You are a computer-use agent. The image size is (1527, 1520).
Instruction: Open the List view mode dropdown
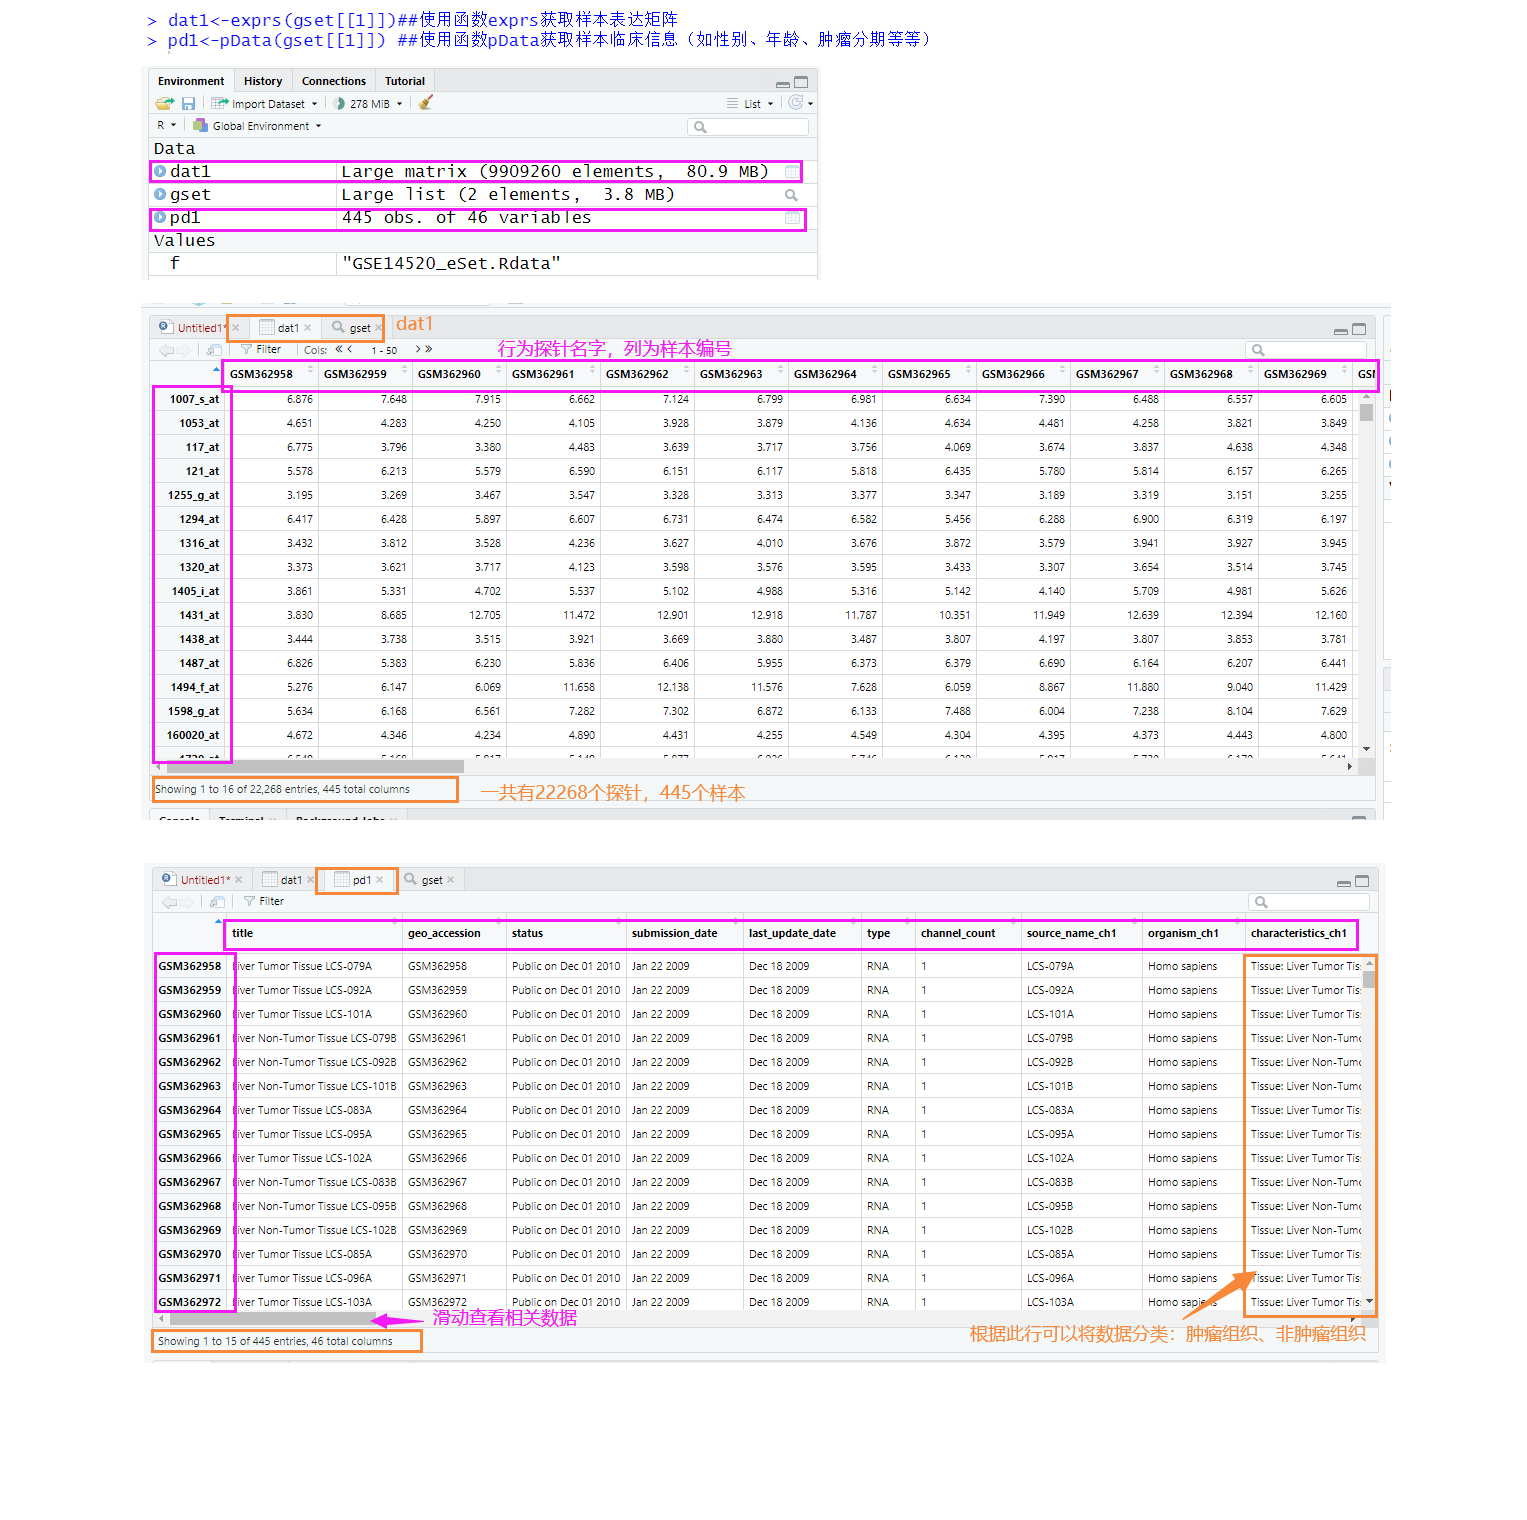click(750, 103)
